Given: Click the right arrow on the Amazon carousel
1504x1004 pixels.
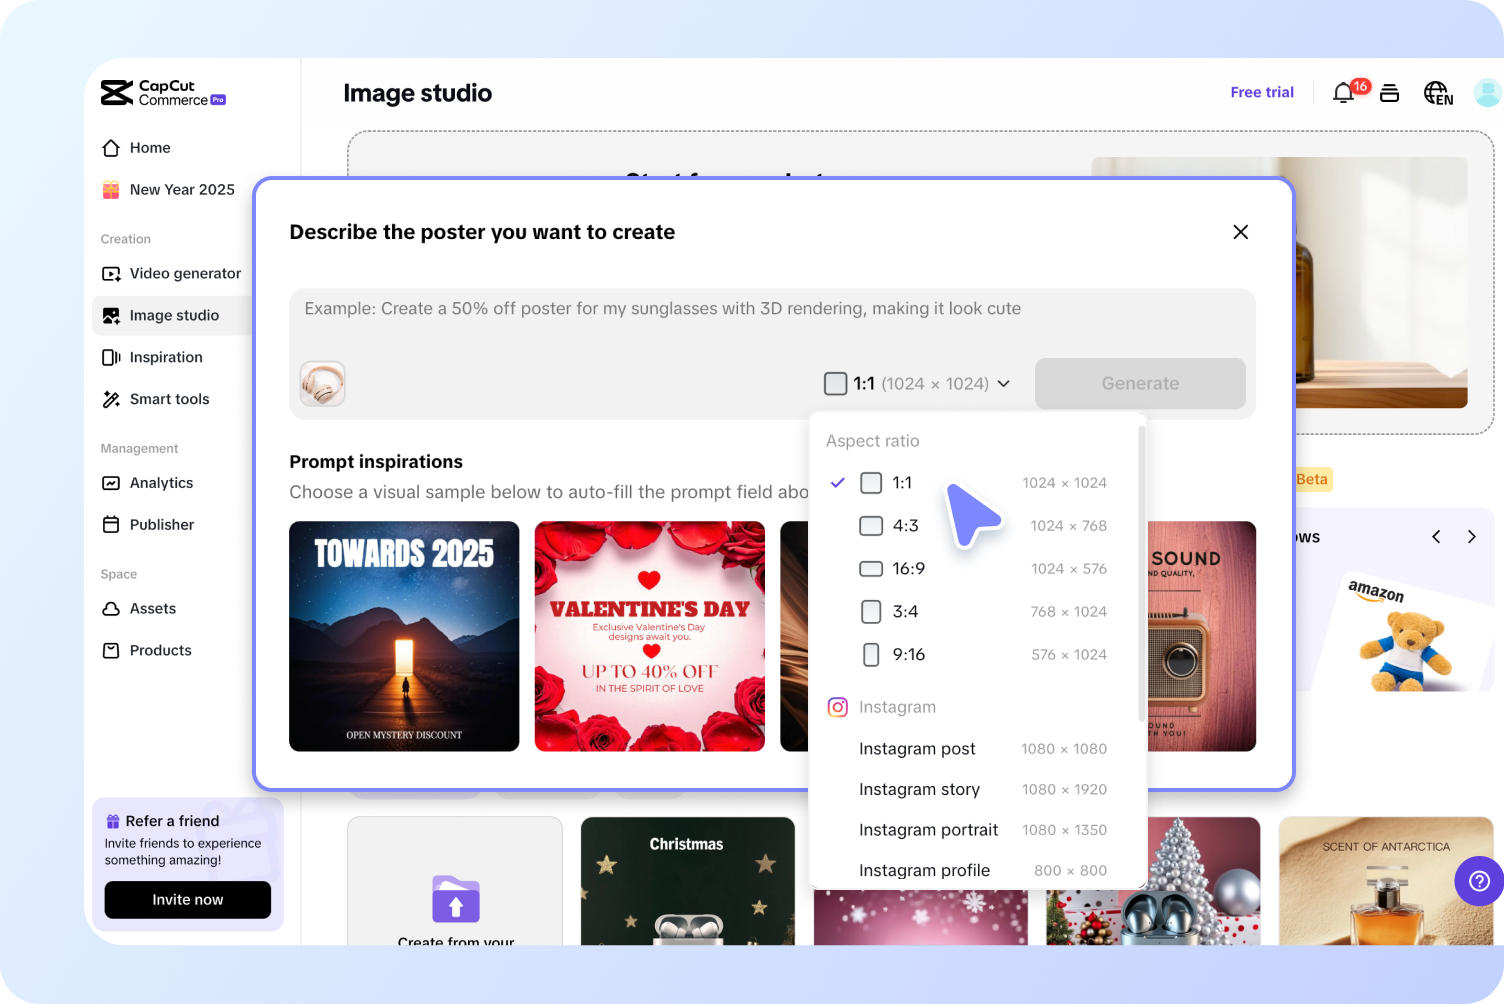Looking at the screenshot, I should [1471, 536].
